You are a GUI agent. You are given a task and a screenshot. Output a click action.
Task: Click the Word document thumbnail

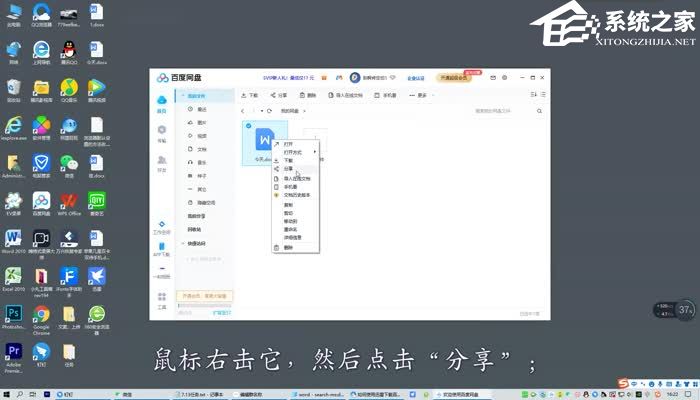(x=265, y=140)
